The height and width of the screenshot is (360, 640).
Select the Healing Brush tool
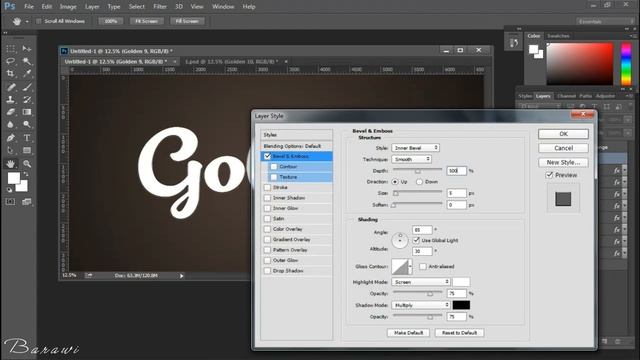(11, 87)
